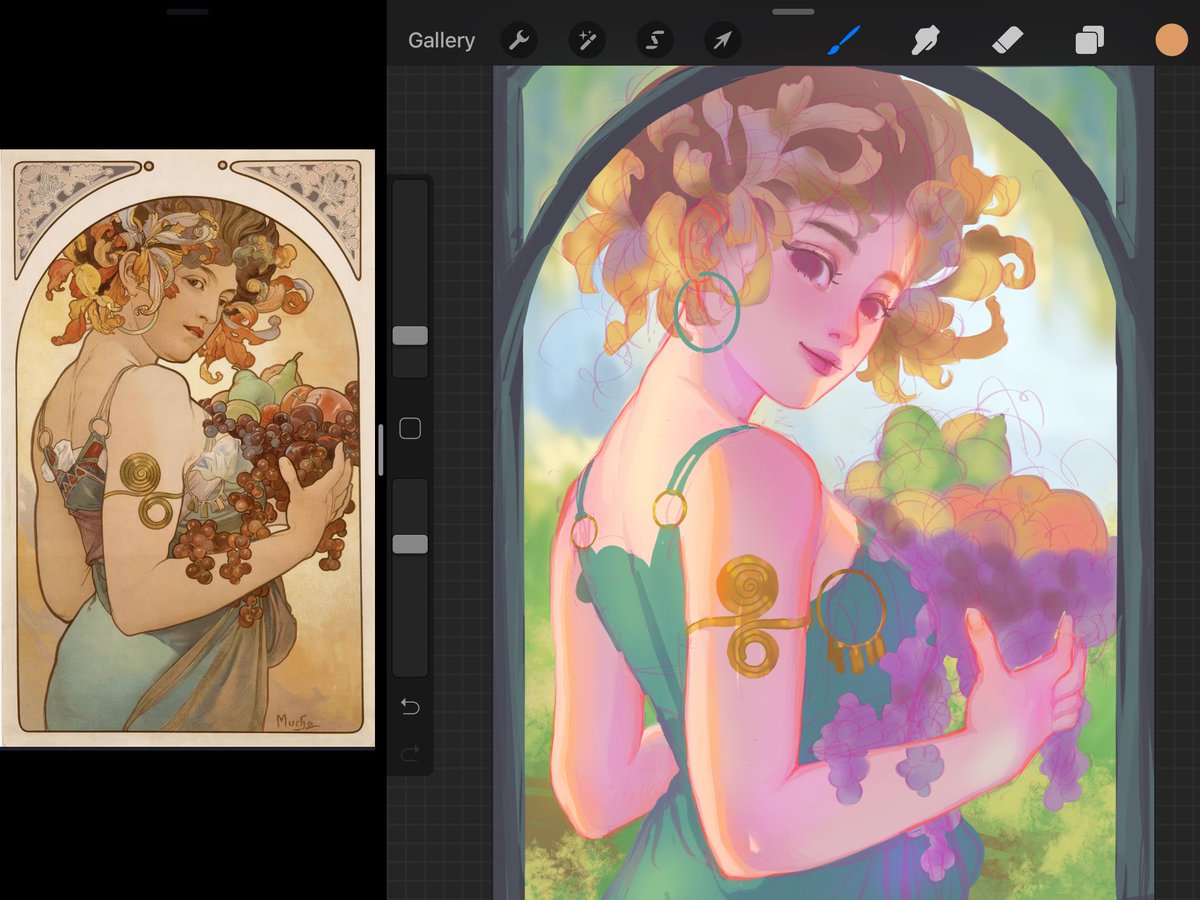Tap the top handle of reference app
Viewport: 1200px width, 900px height.
point(188,11)
